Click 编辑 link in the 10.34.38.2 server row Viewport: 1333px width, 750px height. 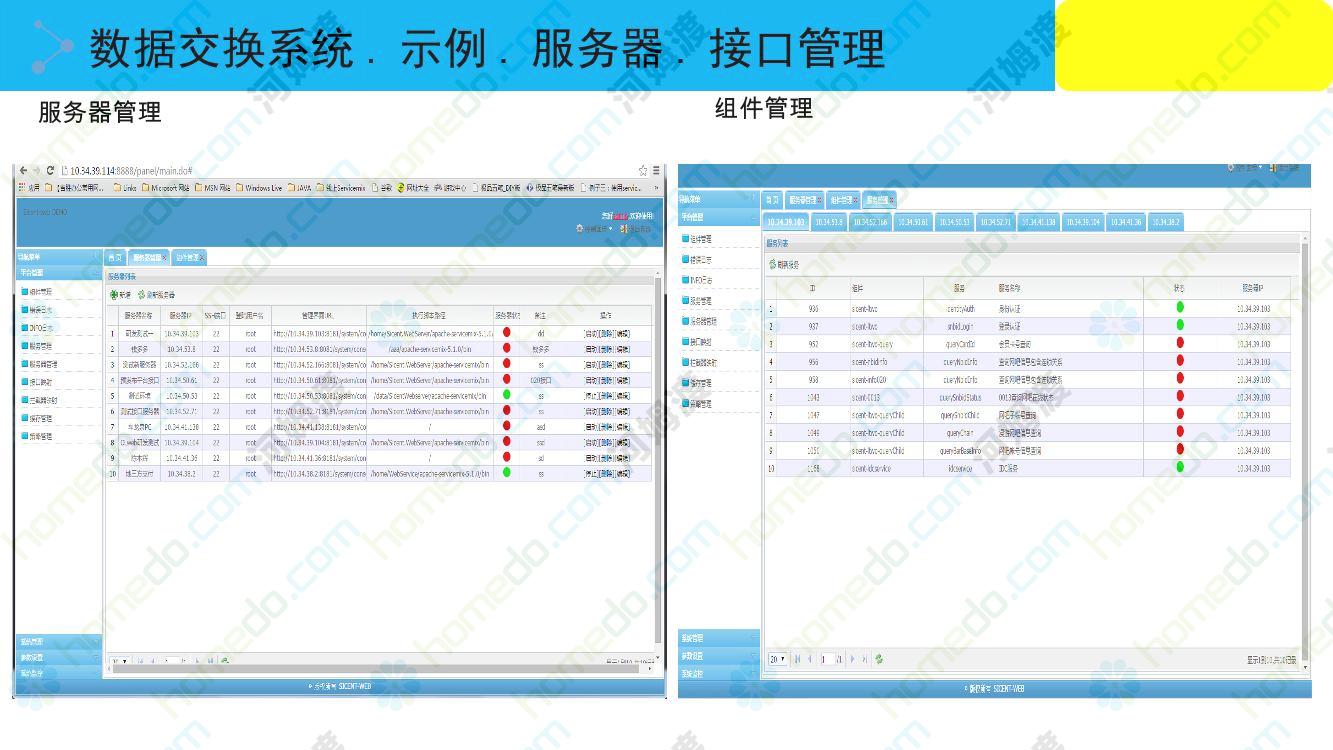pos(622,474)
